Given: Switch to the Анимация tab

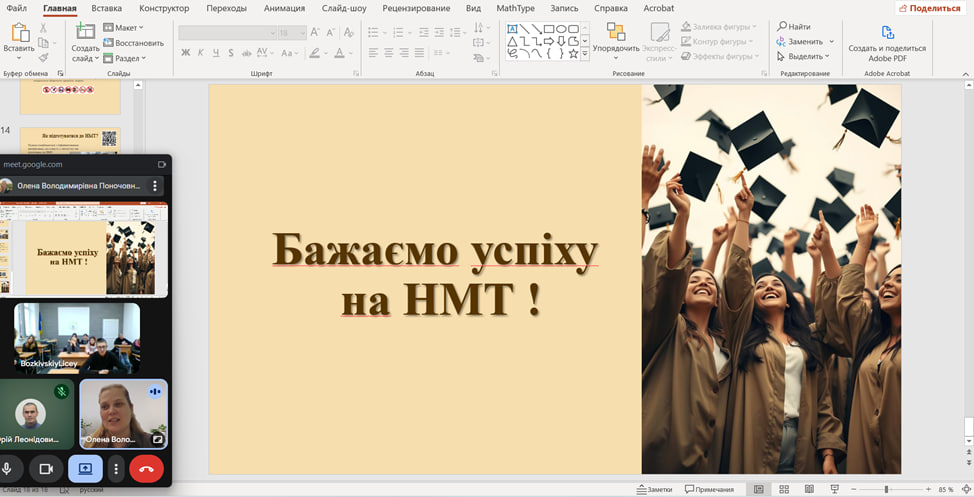Looking at the screenshot, I should click(285, 8).
